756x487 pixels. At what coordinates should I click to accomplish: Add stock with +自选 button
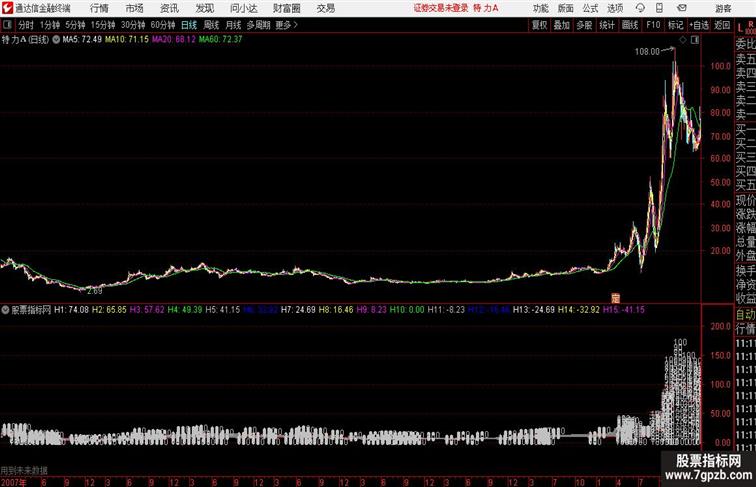[x=699, y=25]
